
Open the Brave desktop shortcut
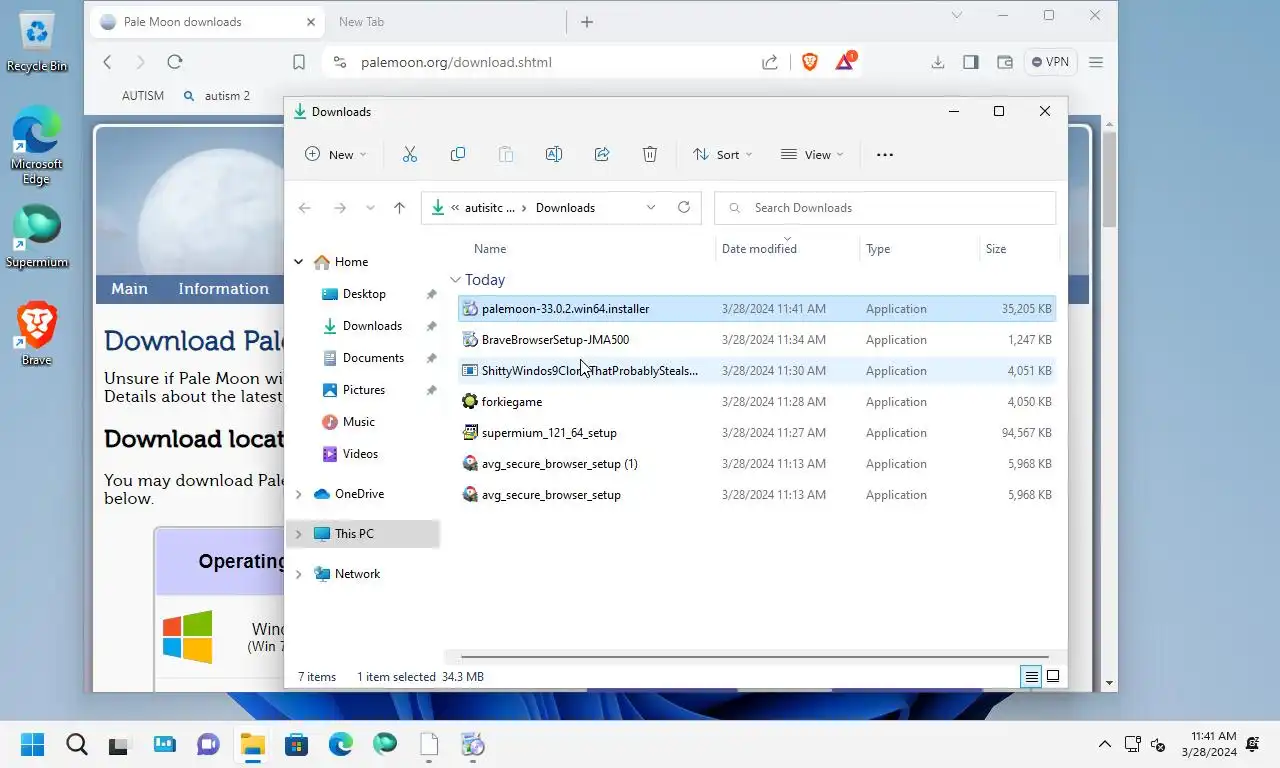[36, 334]
